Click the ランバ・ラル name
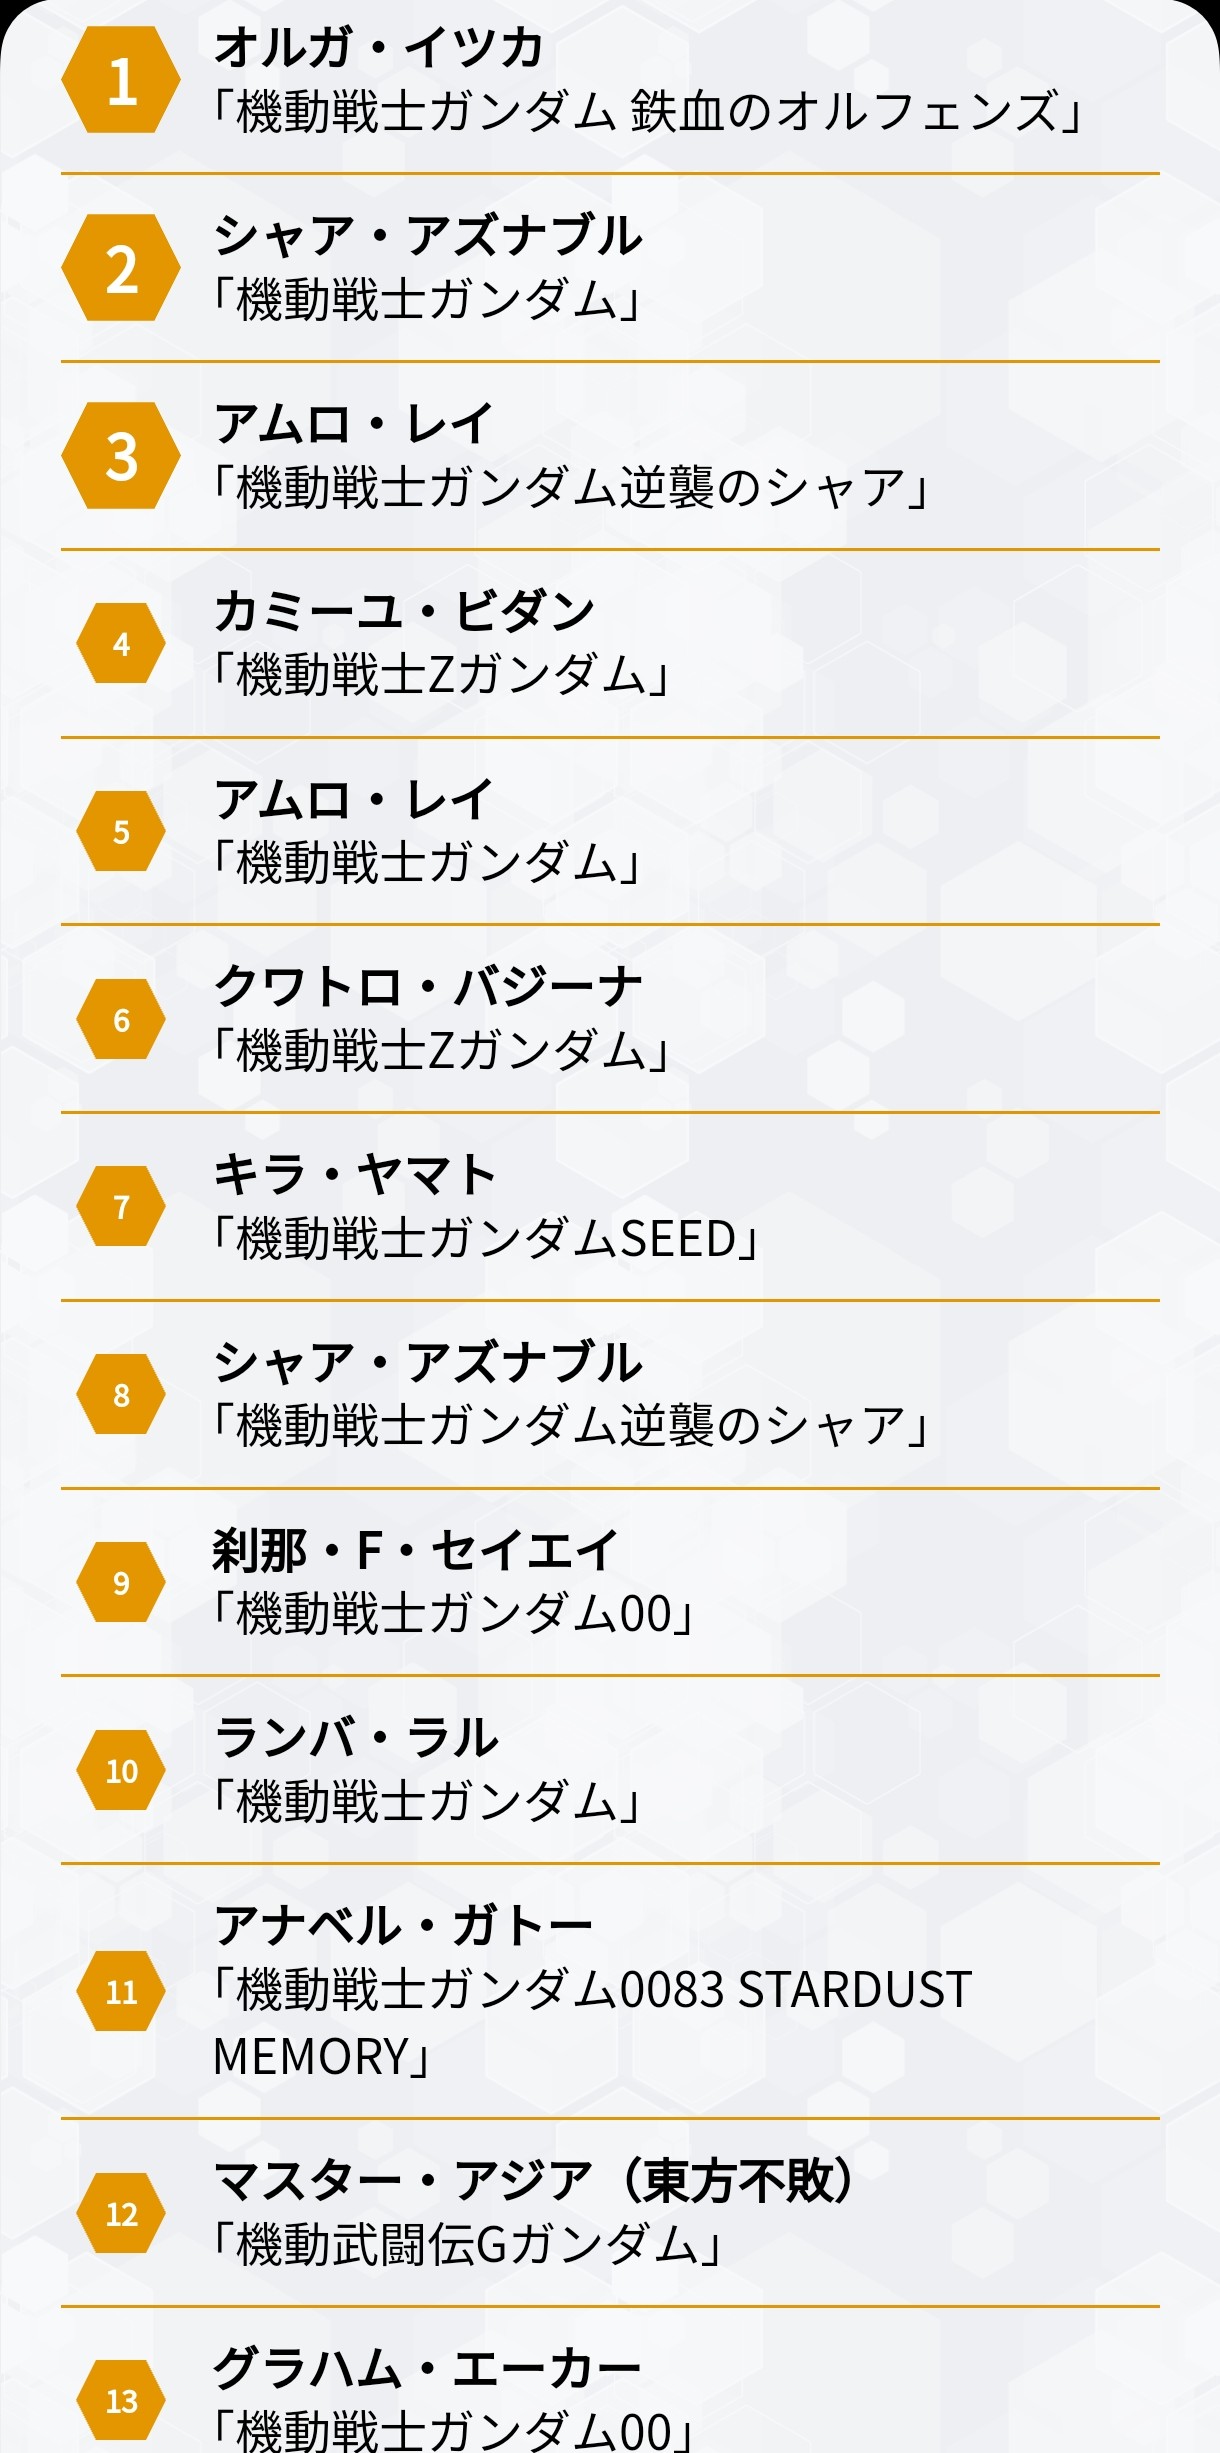Image resolution: width=1220 pixels, height=2453 pixels. coord(356,1738)
